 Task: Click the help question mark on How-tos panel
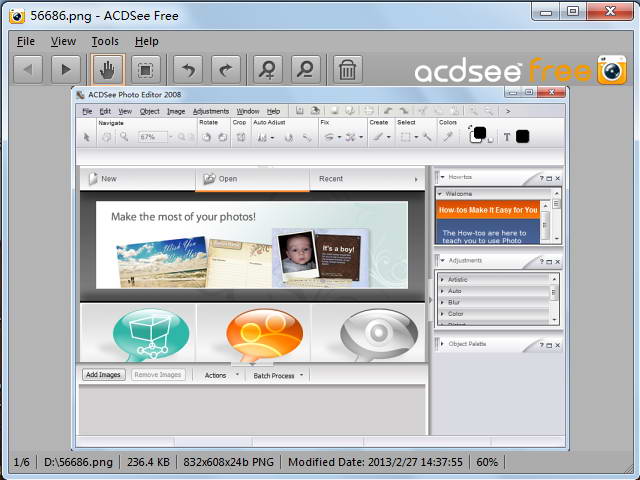point(542,178)
